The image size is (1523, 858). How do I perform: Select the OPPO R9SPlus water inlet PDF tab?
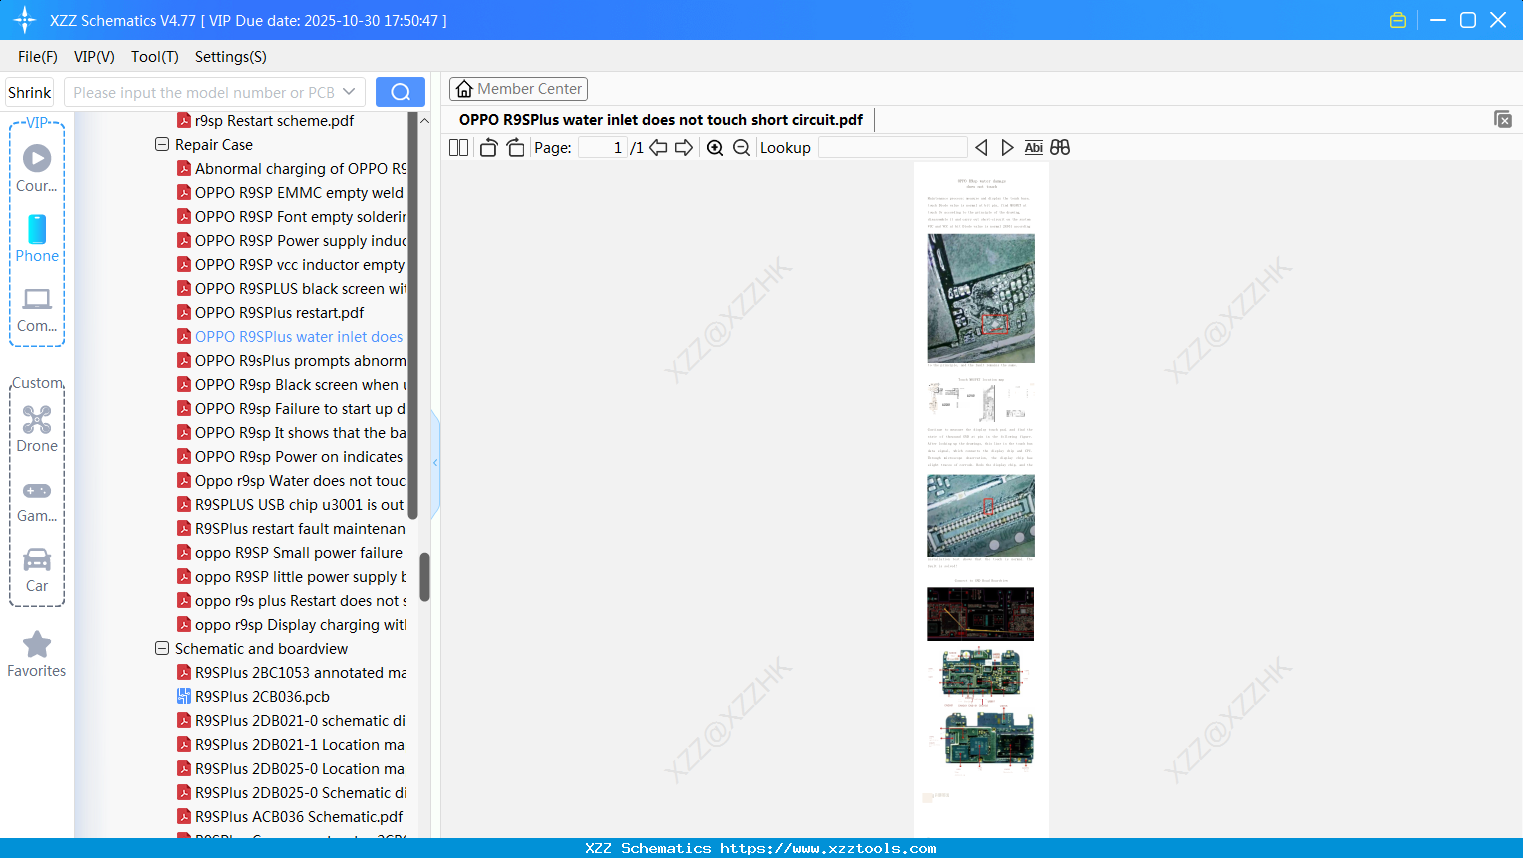661,120
